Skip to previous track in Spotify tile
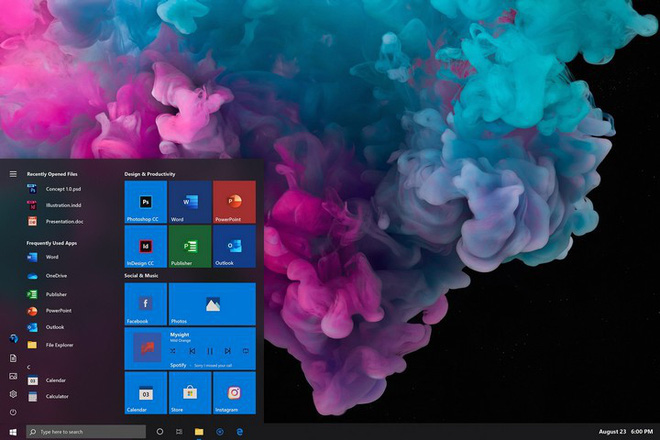 click(192, 351)
